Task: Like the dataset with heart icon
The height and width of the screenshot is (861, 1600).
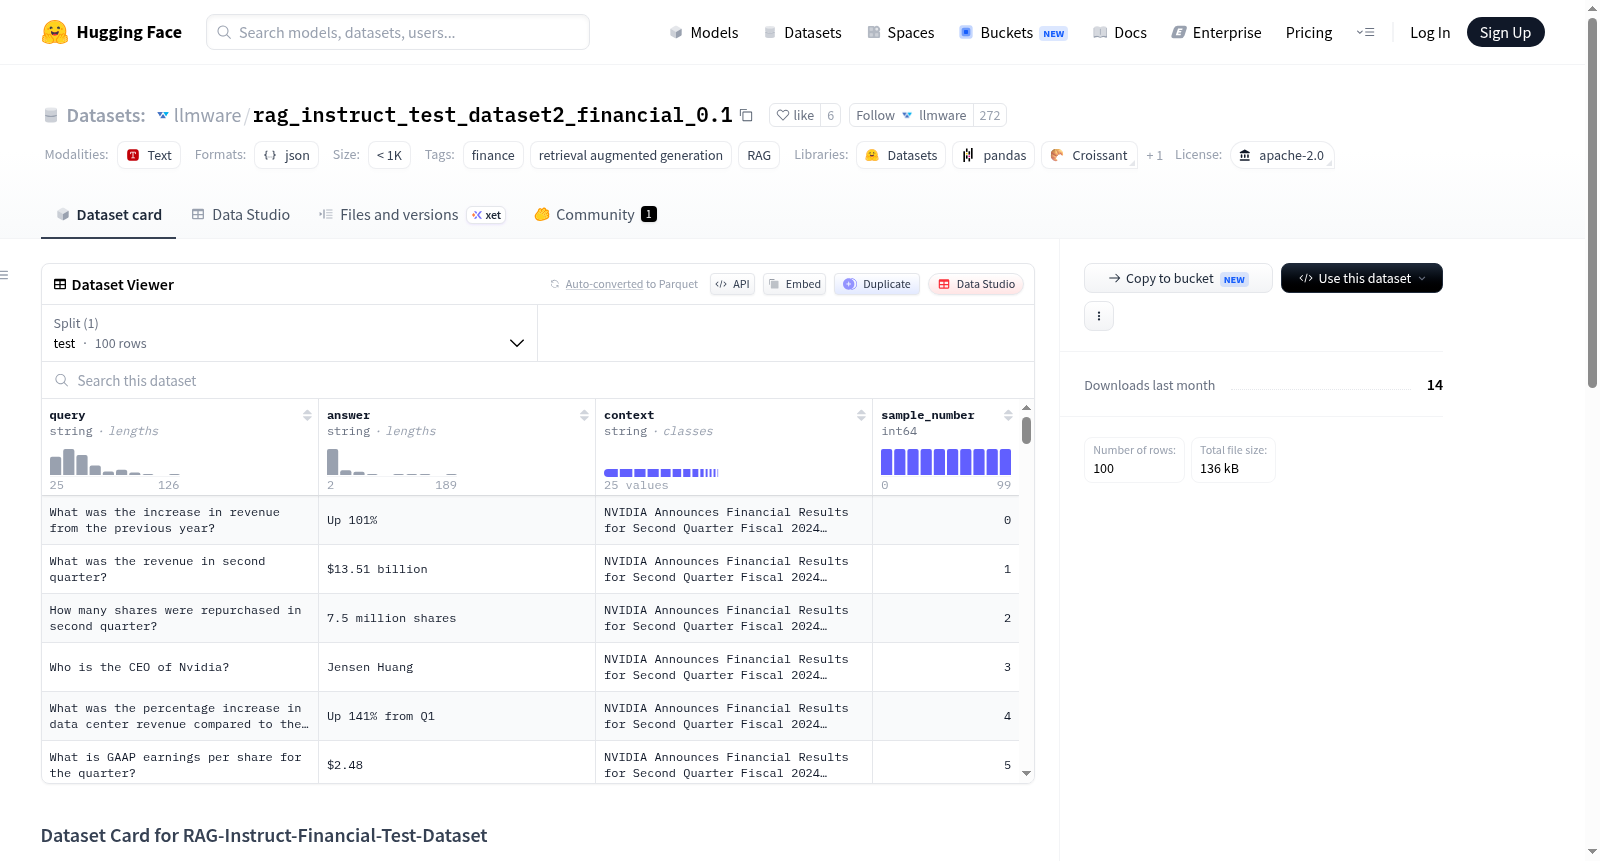Action: click(795, 115)
